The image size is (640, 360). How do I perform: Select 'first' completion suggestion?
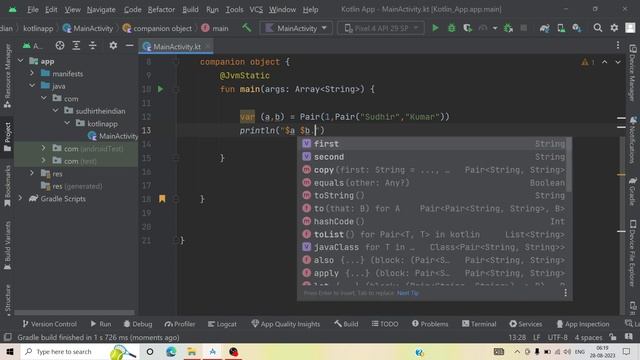(433, 144)
